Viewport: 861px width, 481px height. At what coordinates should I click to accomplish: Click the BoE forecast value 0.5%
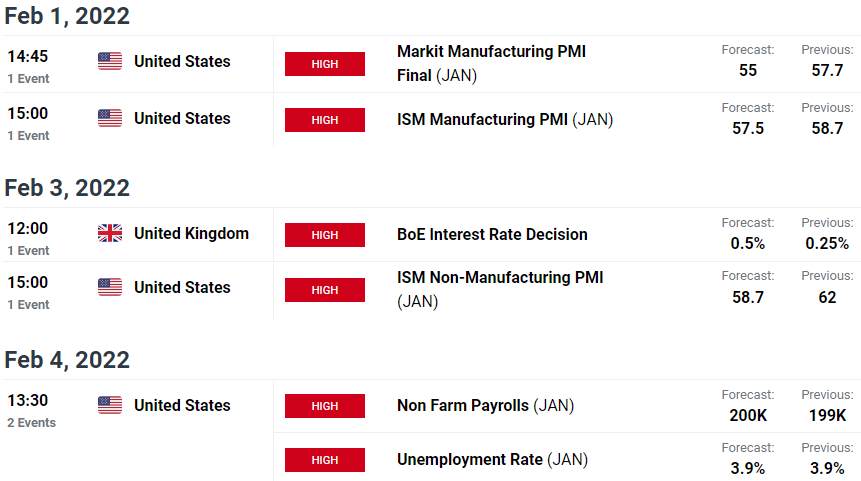pyautogui.click(x=747, y=243)
